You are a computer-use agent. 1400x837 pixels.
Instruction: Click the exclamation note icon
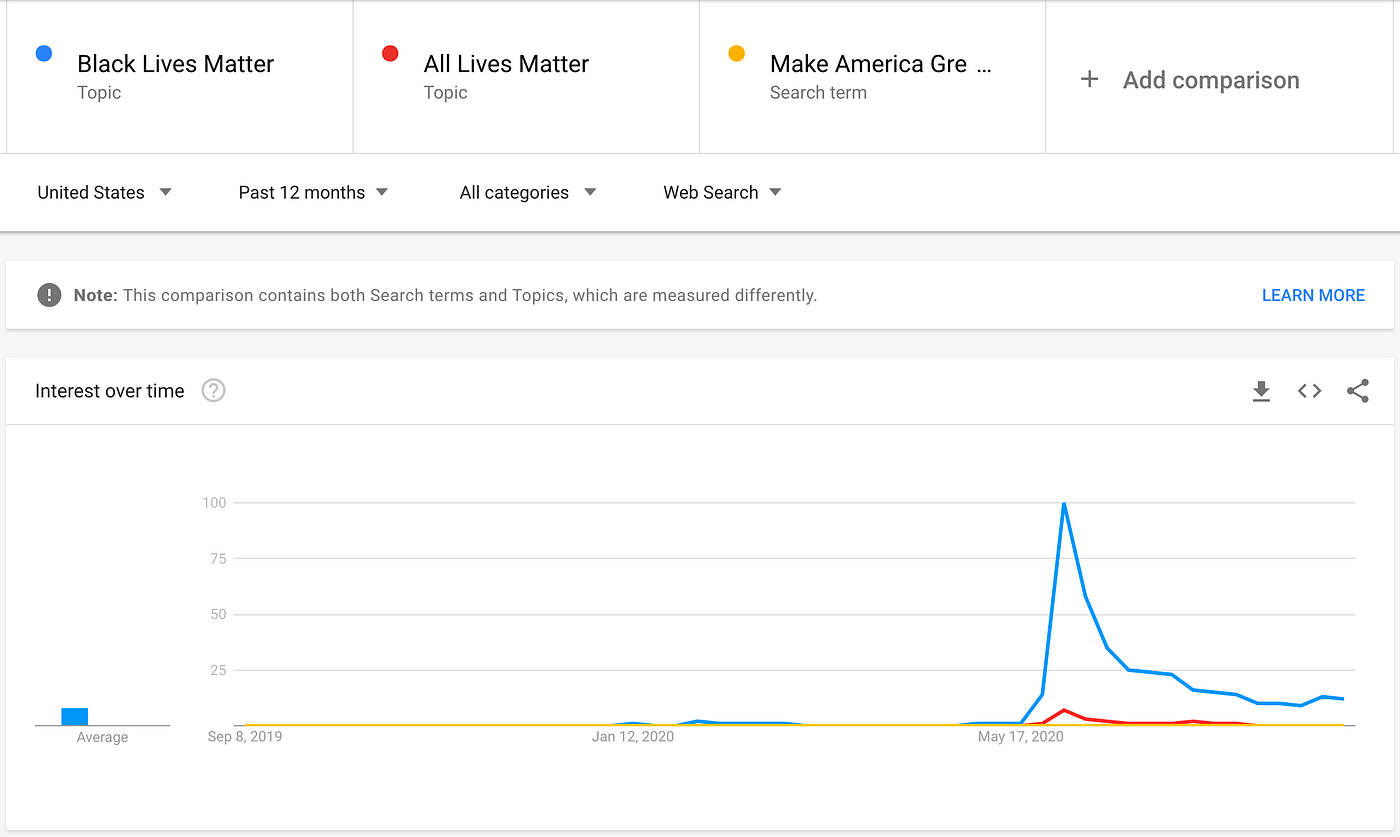point(48,295)
